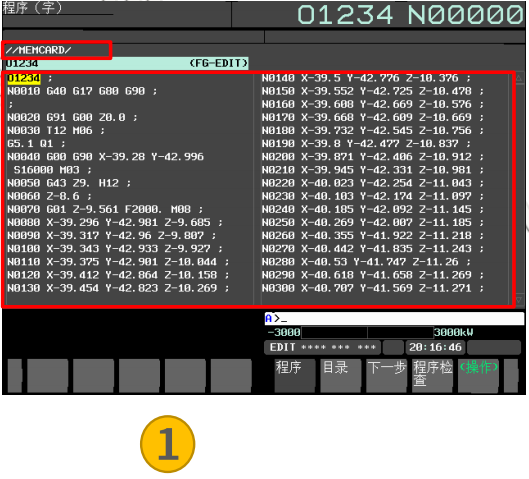Select the highlighted O1234 program word
This screenshot has width=529, height=479.
coord(24,78)
